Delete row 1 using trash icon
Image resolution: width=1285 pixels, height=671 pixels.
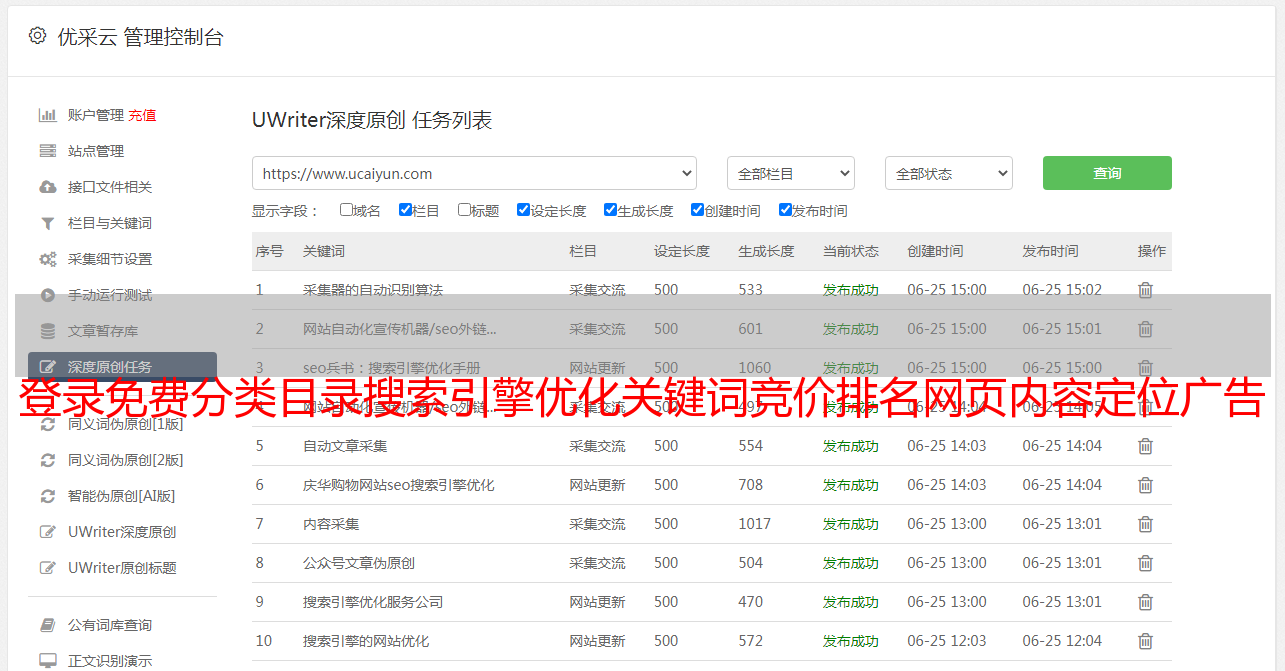click(1145, 290)
